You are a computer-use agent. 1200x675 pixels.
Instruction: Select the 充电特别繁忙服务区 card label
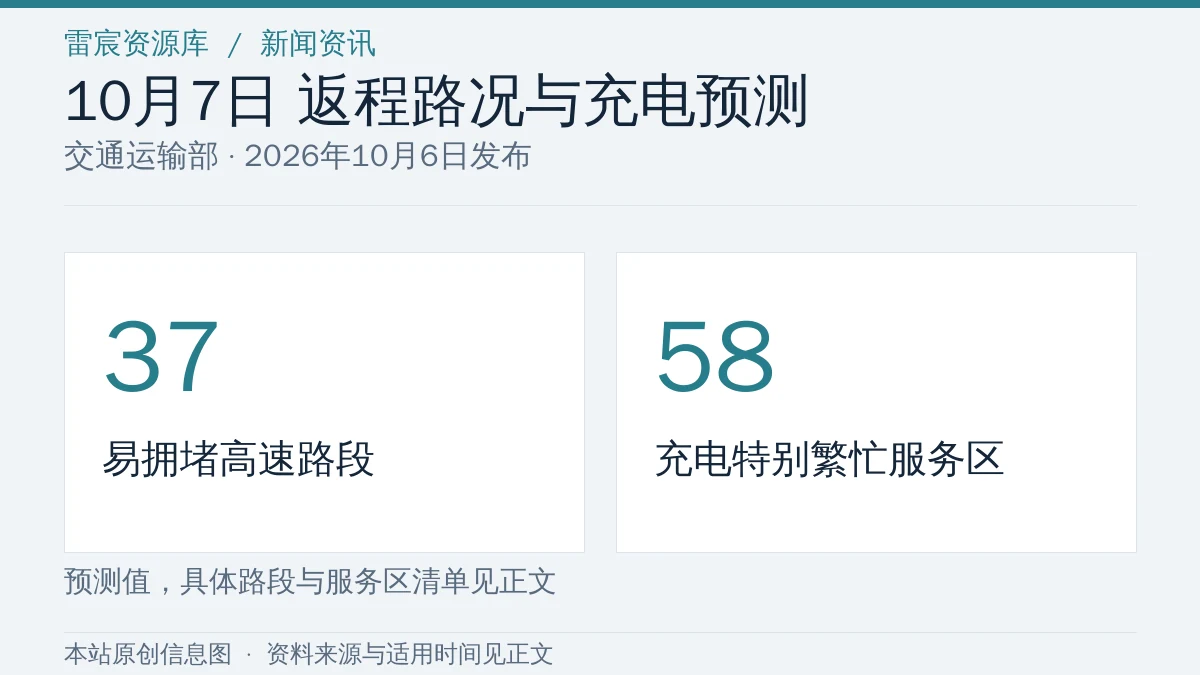coord(829,459)
